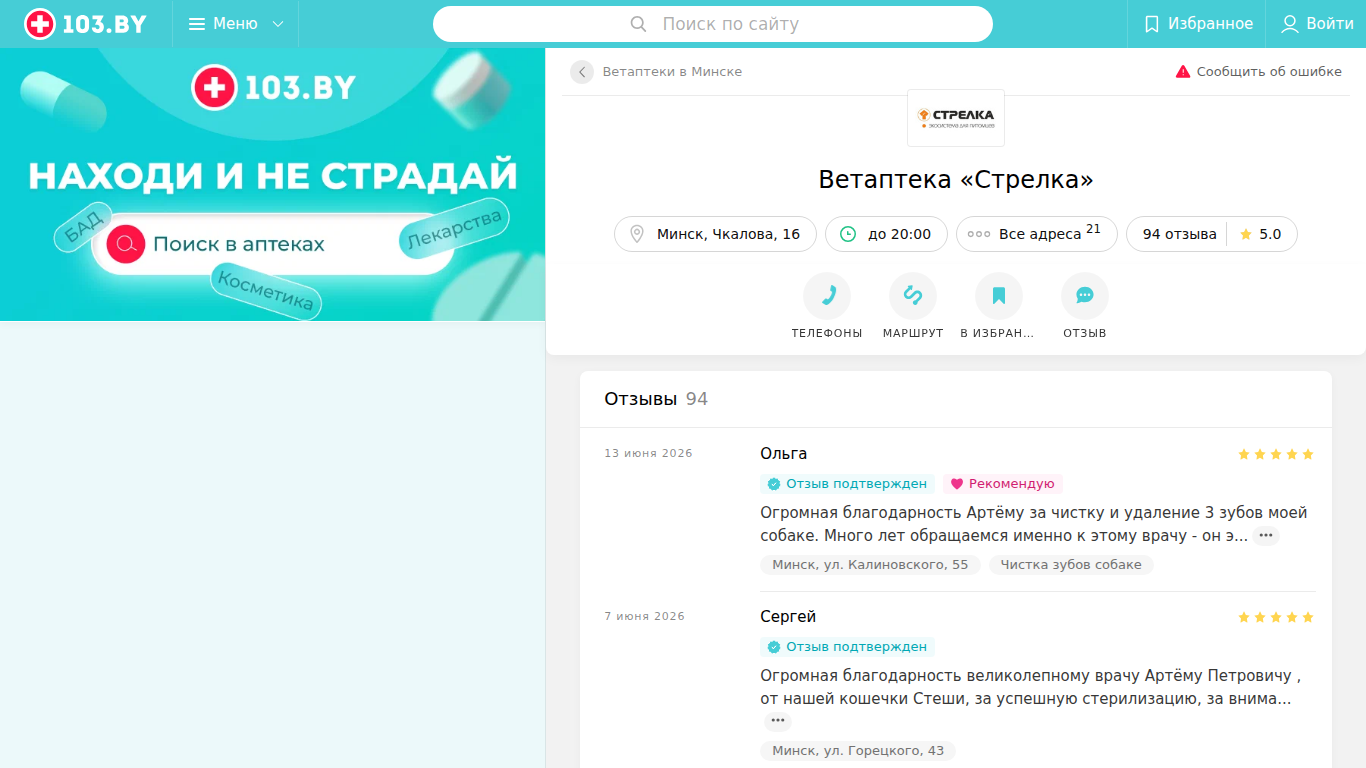Click the Телефоны phone icon
Image resolution: width=1366 pixels, height=768 pixels.
click(x=827, y=296)
